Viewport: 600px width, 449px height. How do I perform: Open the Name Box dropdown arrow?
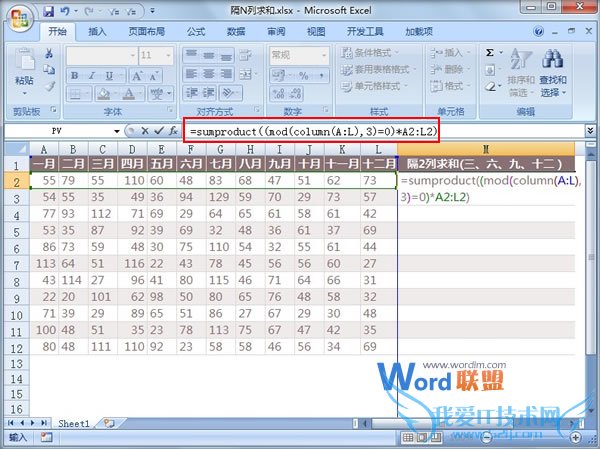pos(117,131)
